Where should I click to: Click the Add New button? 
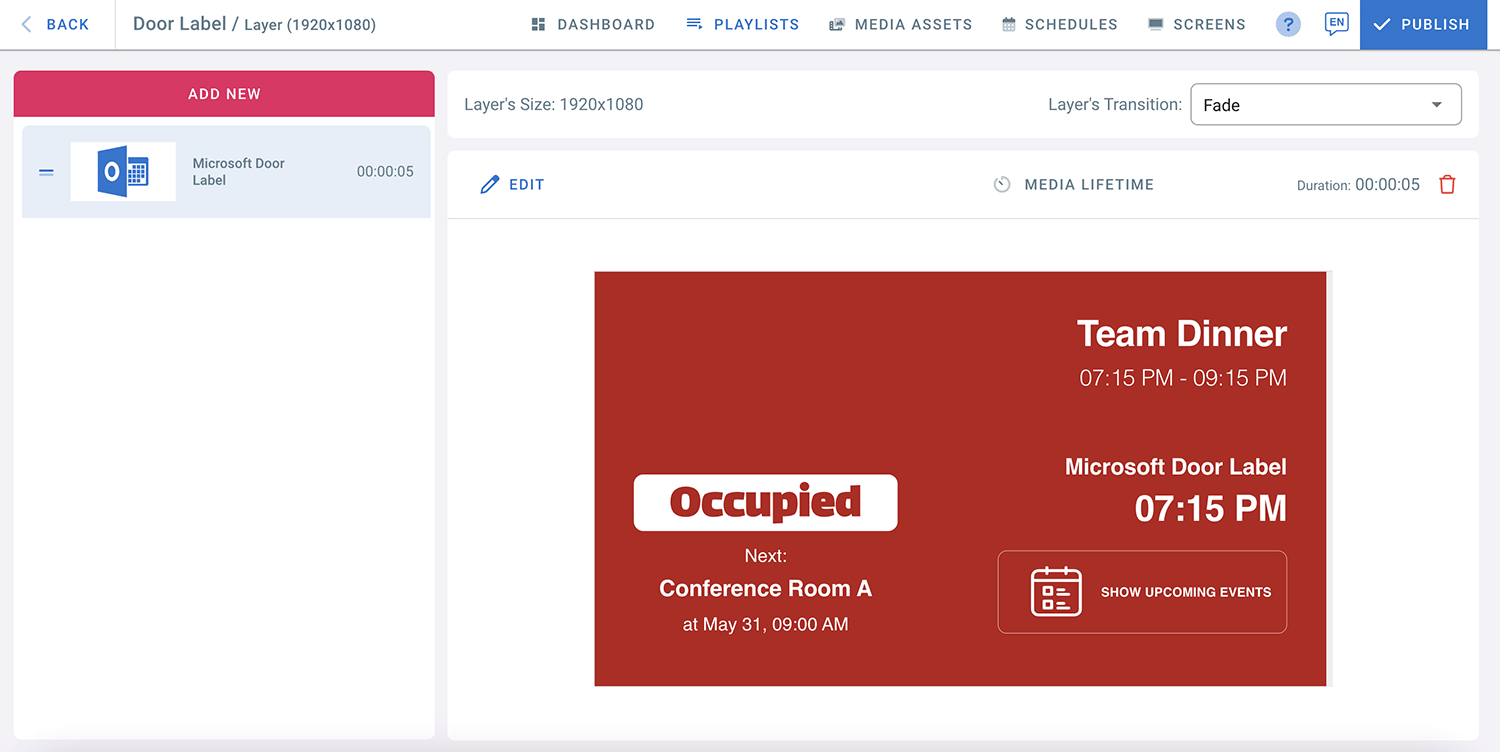224,94
